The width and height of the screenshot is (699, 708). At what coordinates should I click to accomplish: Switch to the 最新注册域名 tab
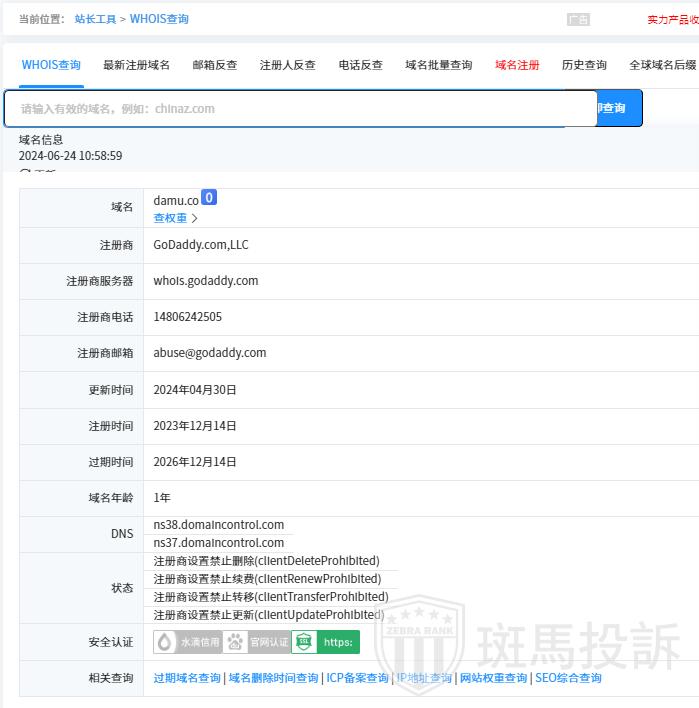tap(136, 65)
